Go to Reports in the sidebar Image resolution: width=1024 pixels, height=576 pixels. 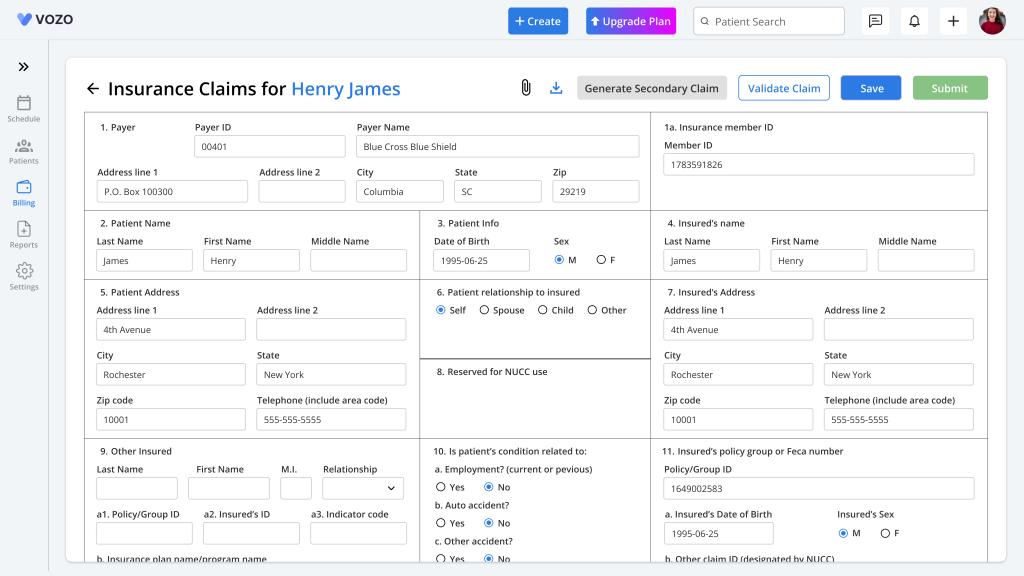click(x=24, y=235)
